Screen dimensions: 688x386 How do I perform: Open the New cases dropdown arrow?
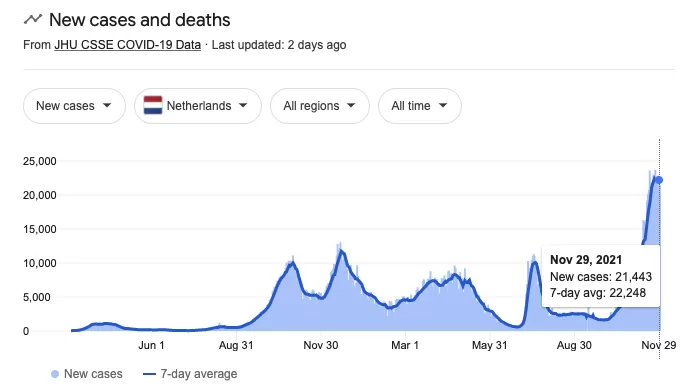107,106
